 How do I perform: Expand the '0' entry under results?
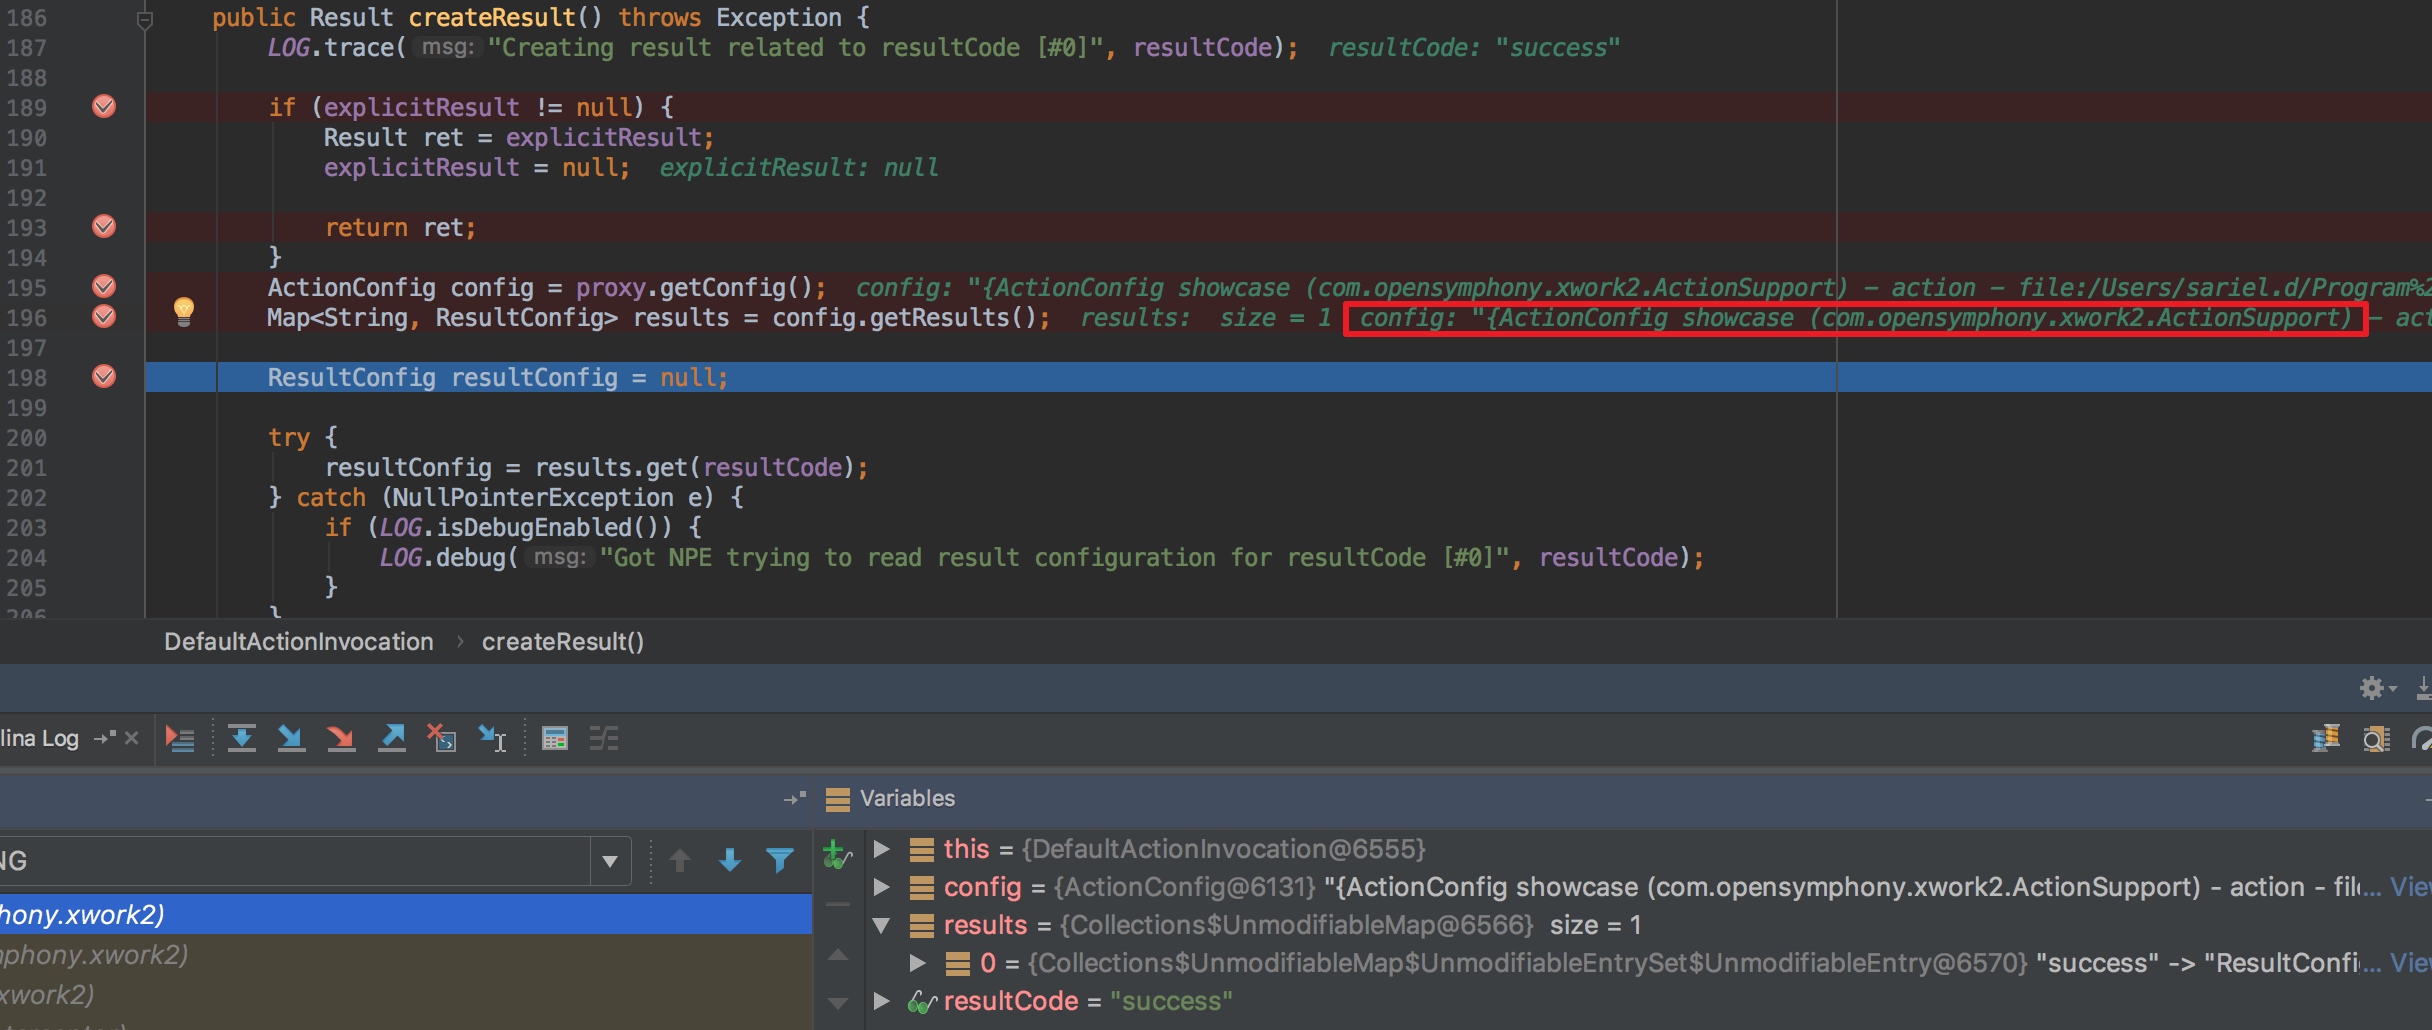point(917,963)
